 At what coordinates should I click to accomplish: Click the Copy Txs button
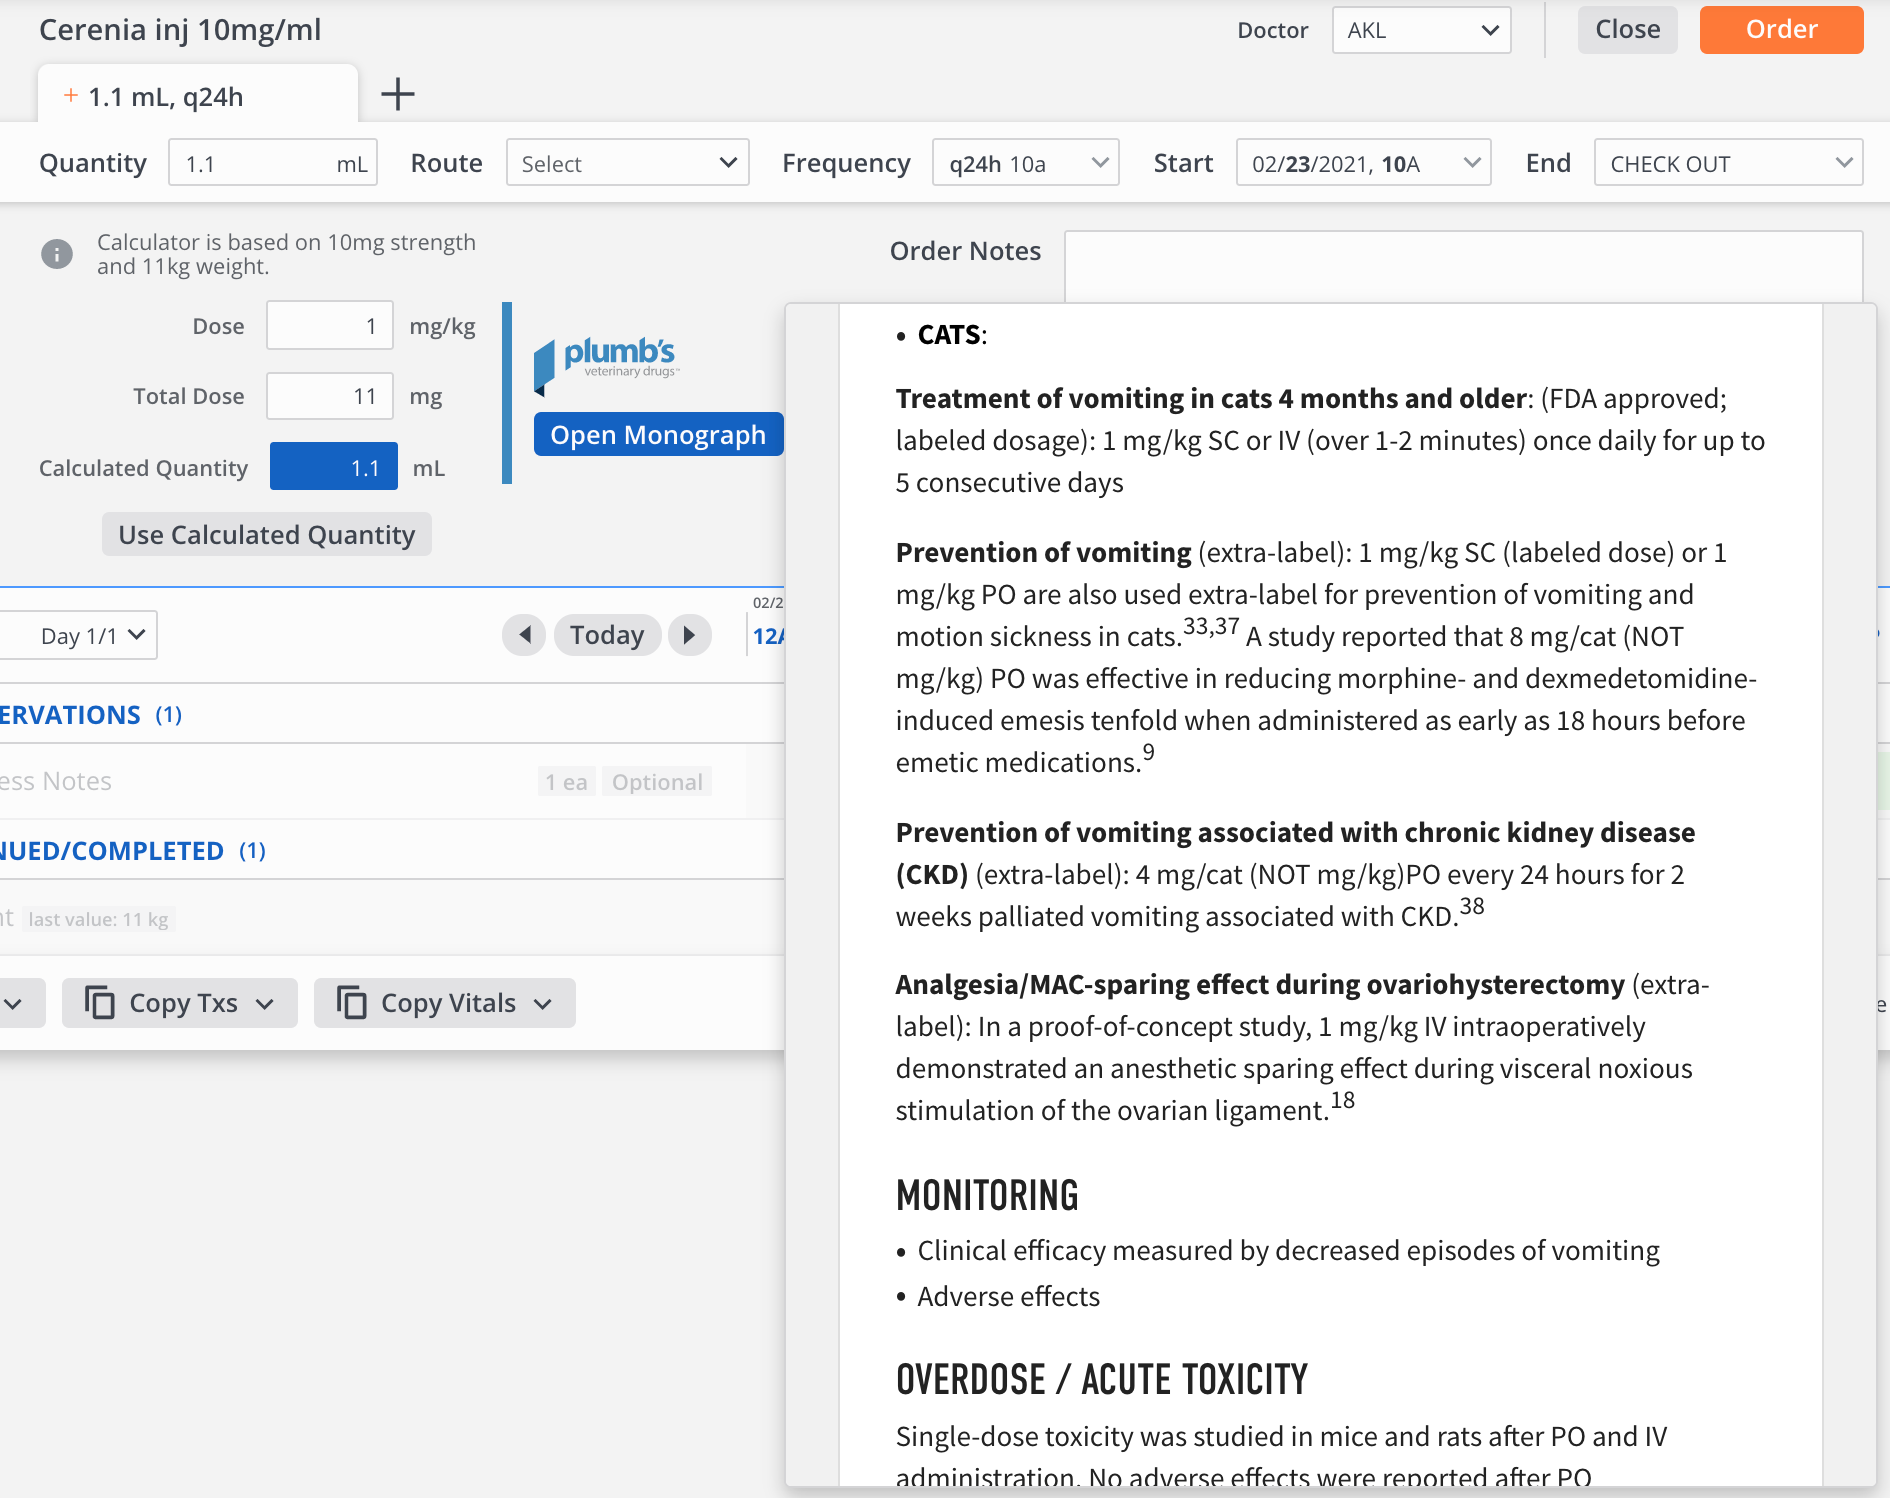(180, 1003)
